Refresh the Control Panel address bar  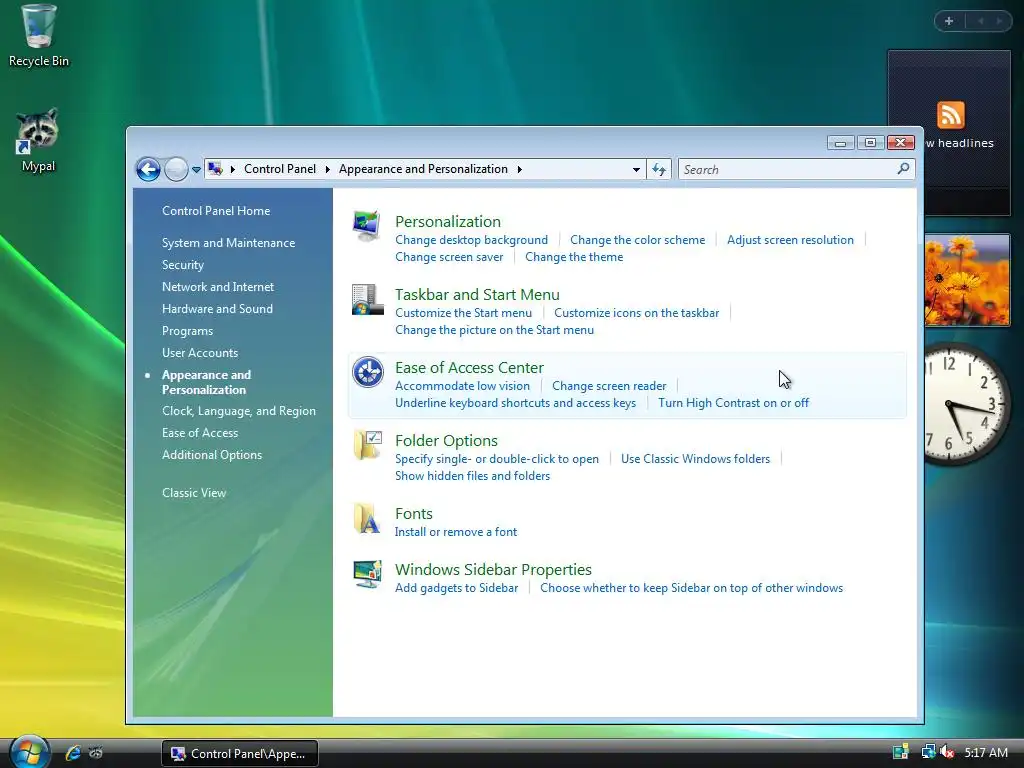659,170
